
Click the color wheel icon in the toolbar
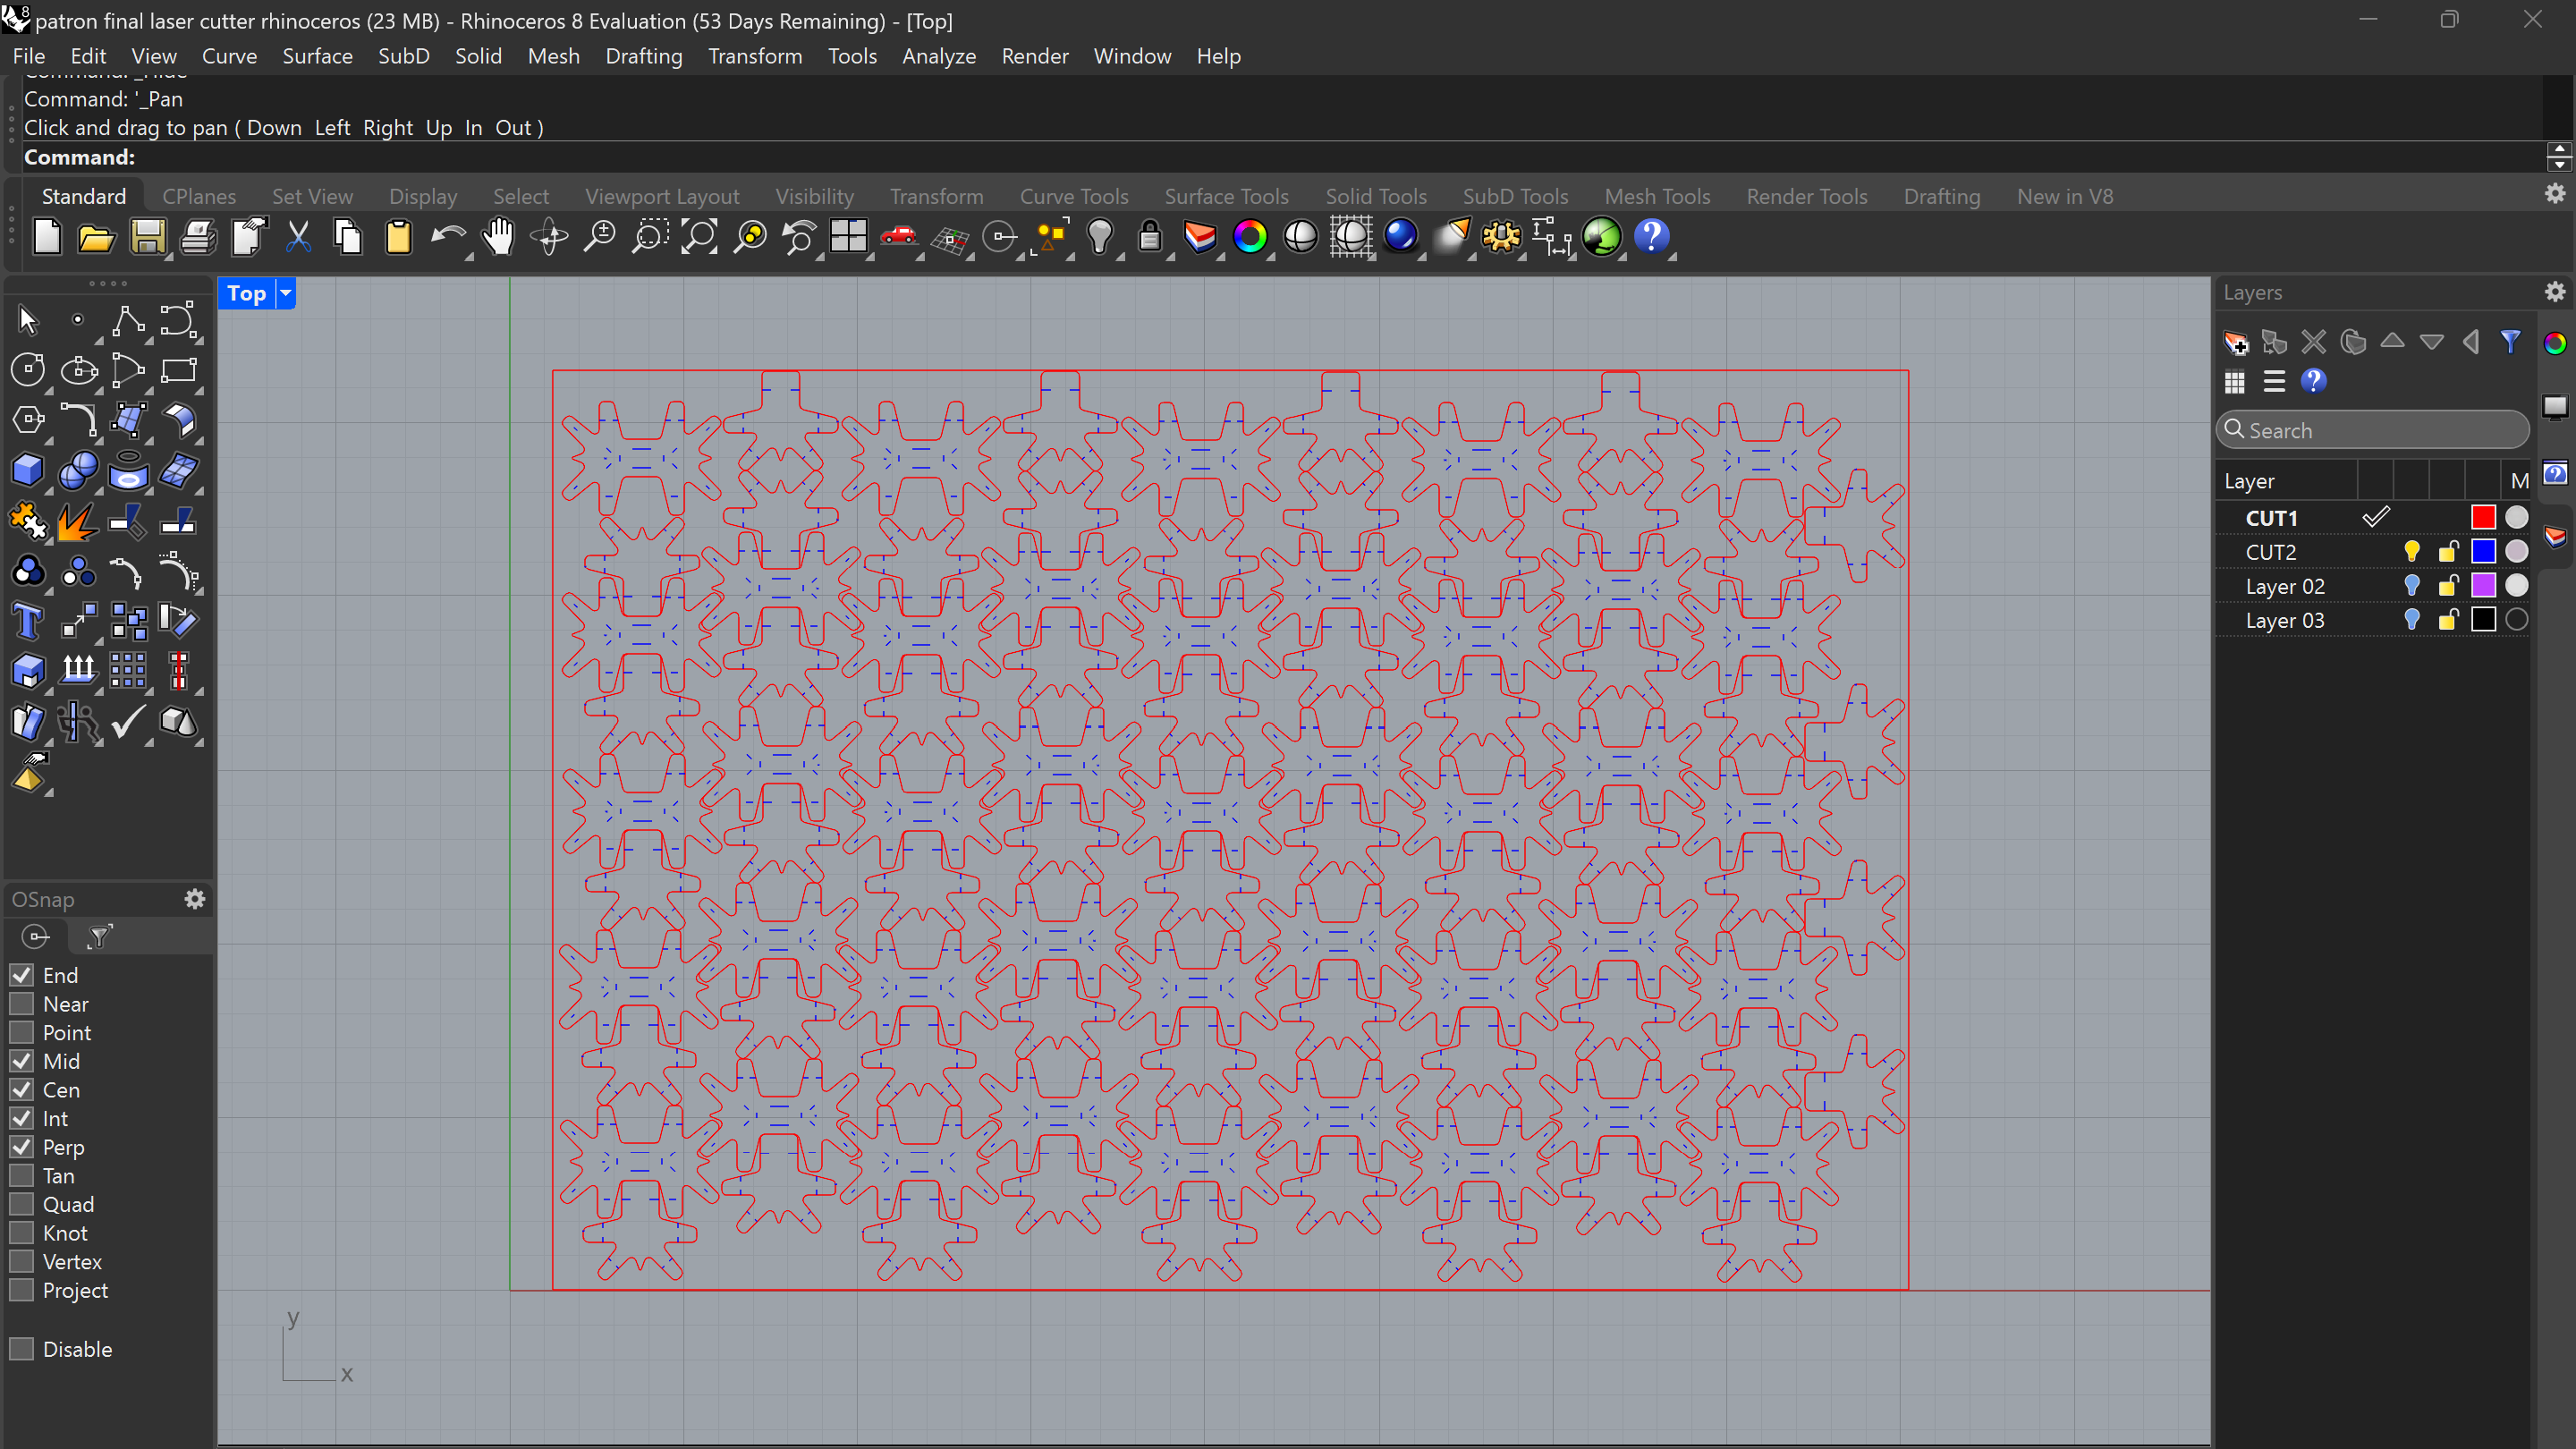(x=1250, y=238)
